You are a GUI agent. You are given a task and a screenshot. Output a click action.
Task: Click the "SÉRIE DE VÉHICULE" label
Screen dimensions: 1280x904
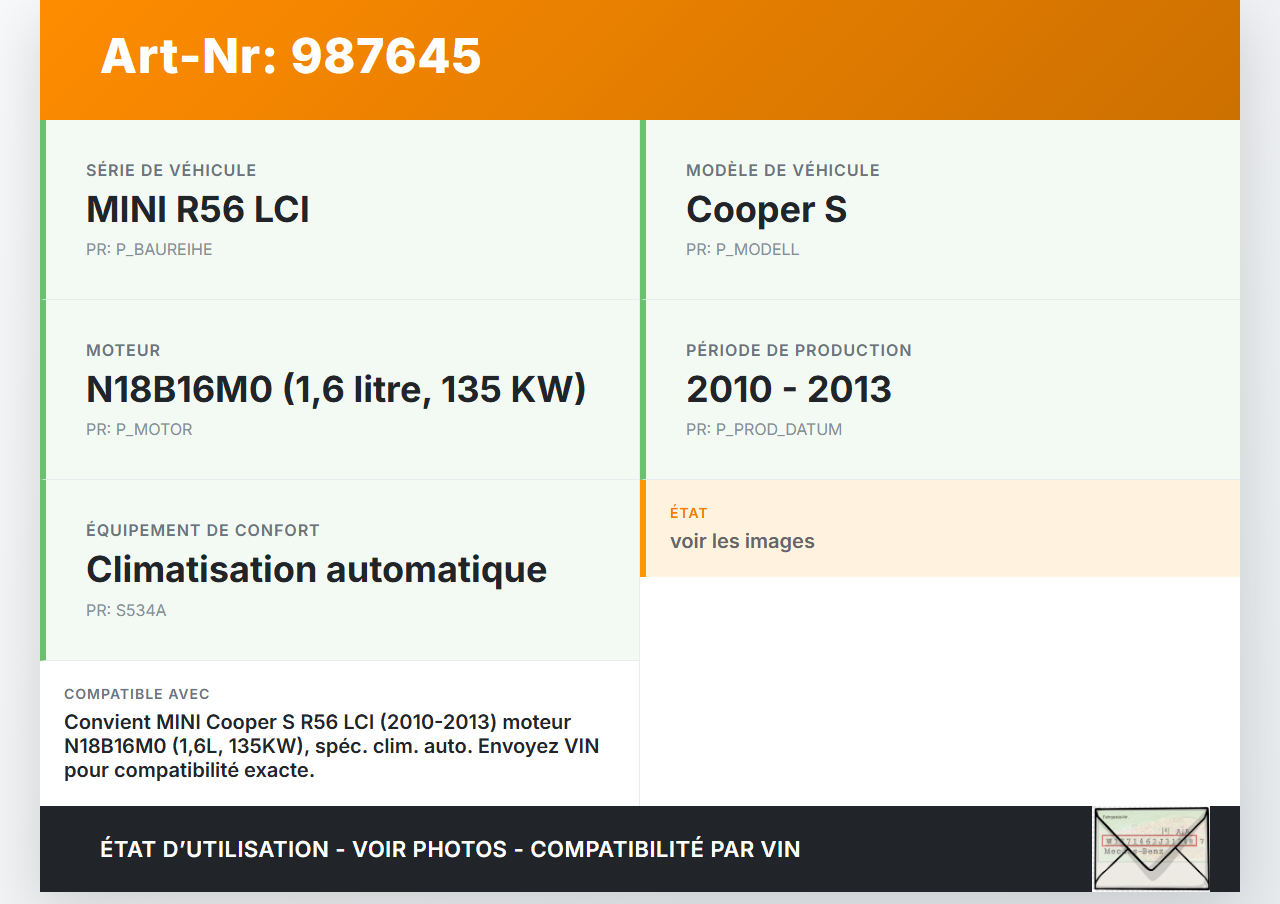171,170
